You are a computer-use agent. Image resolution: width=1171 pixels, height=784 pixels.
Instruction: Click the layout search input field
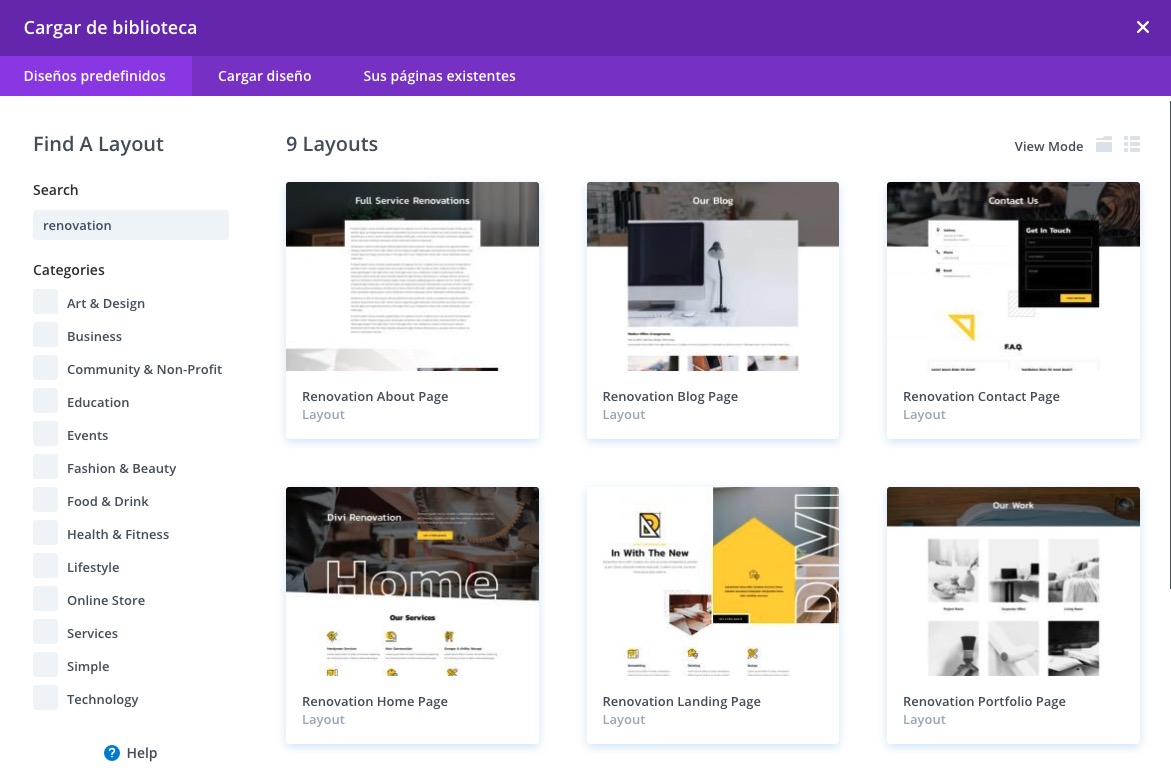[x=131, y=225]
